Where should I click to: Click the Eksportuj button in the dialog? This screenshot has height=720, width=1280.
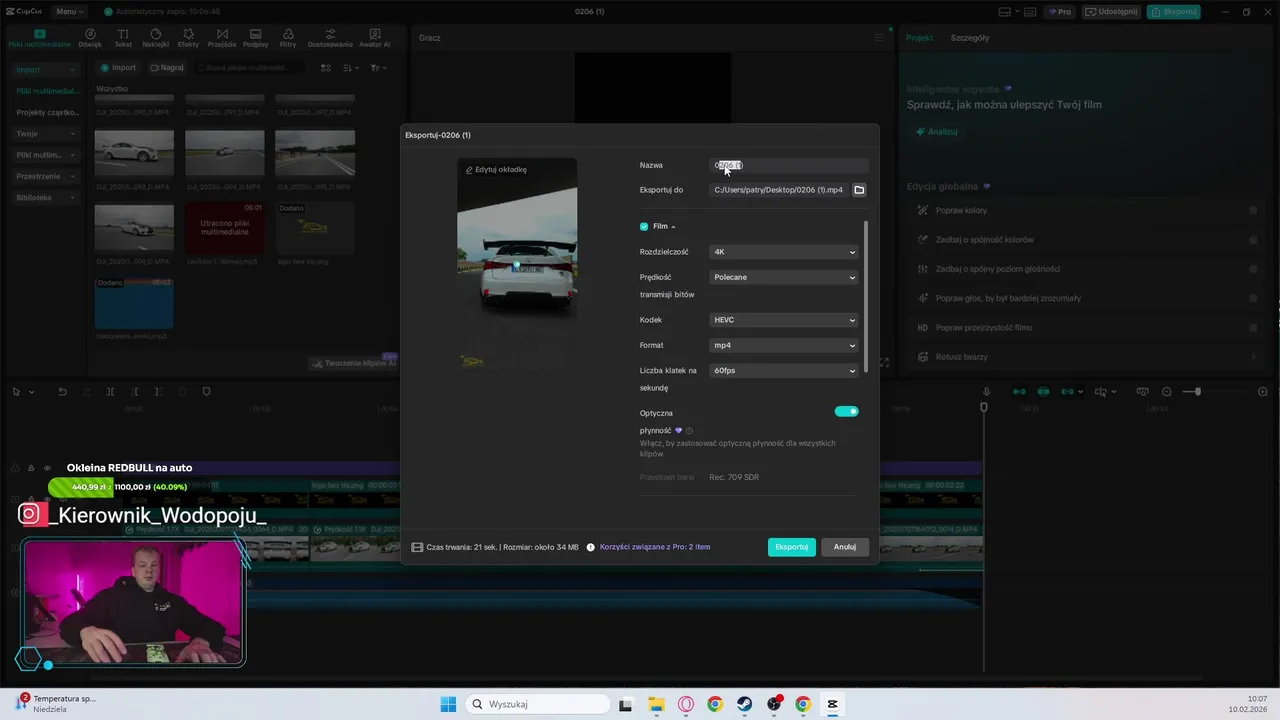[792, 547]
